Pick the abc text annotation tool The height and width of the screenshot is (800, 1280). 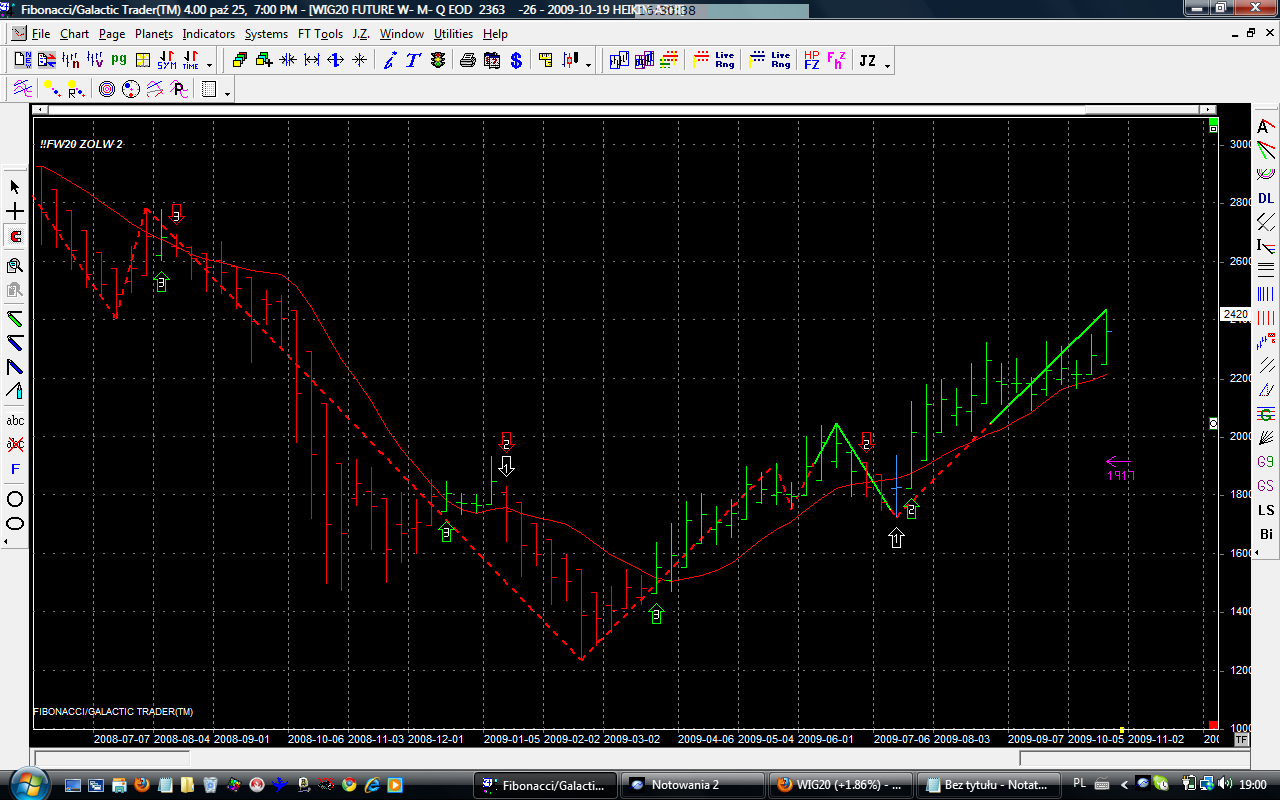tap(15, 421)
